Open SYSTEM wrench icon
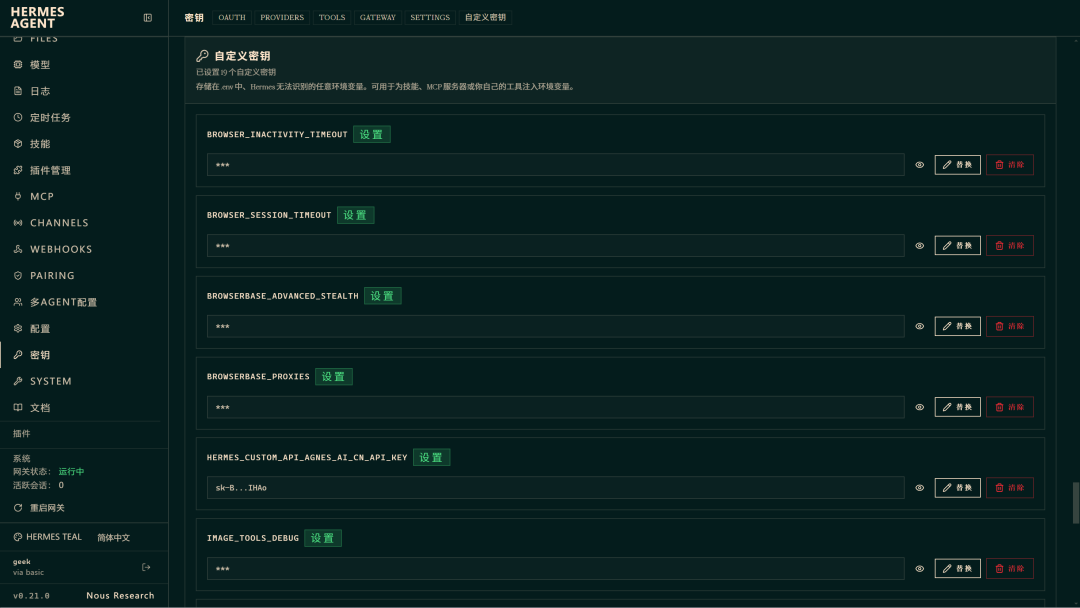The image size is (1080, 608). [x=18, y=381]
